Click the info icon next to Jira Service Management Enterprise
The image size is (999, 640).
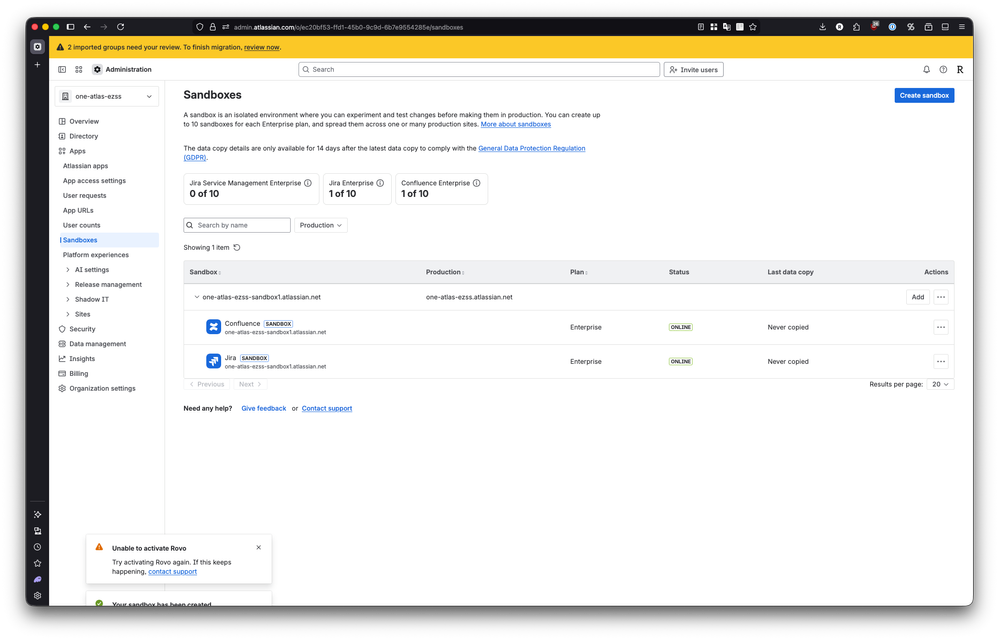pos(308,183)
